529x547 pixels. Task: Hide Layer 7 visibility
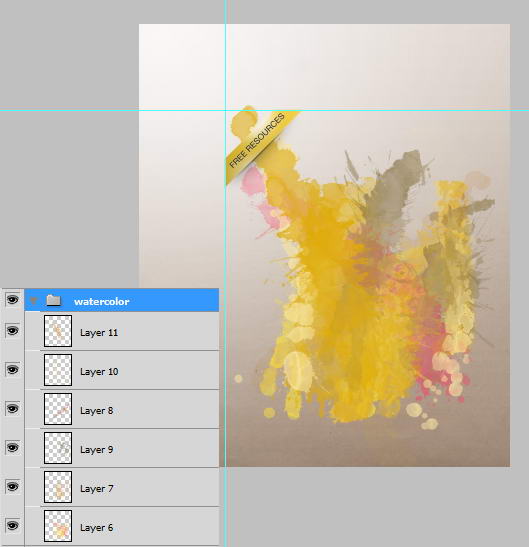tap(13, 487)
